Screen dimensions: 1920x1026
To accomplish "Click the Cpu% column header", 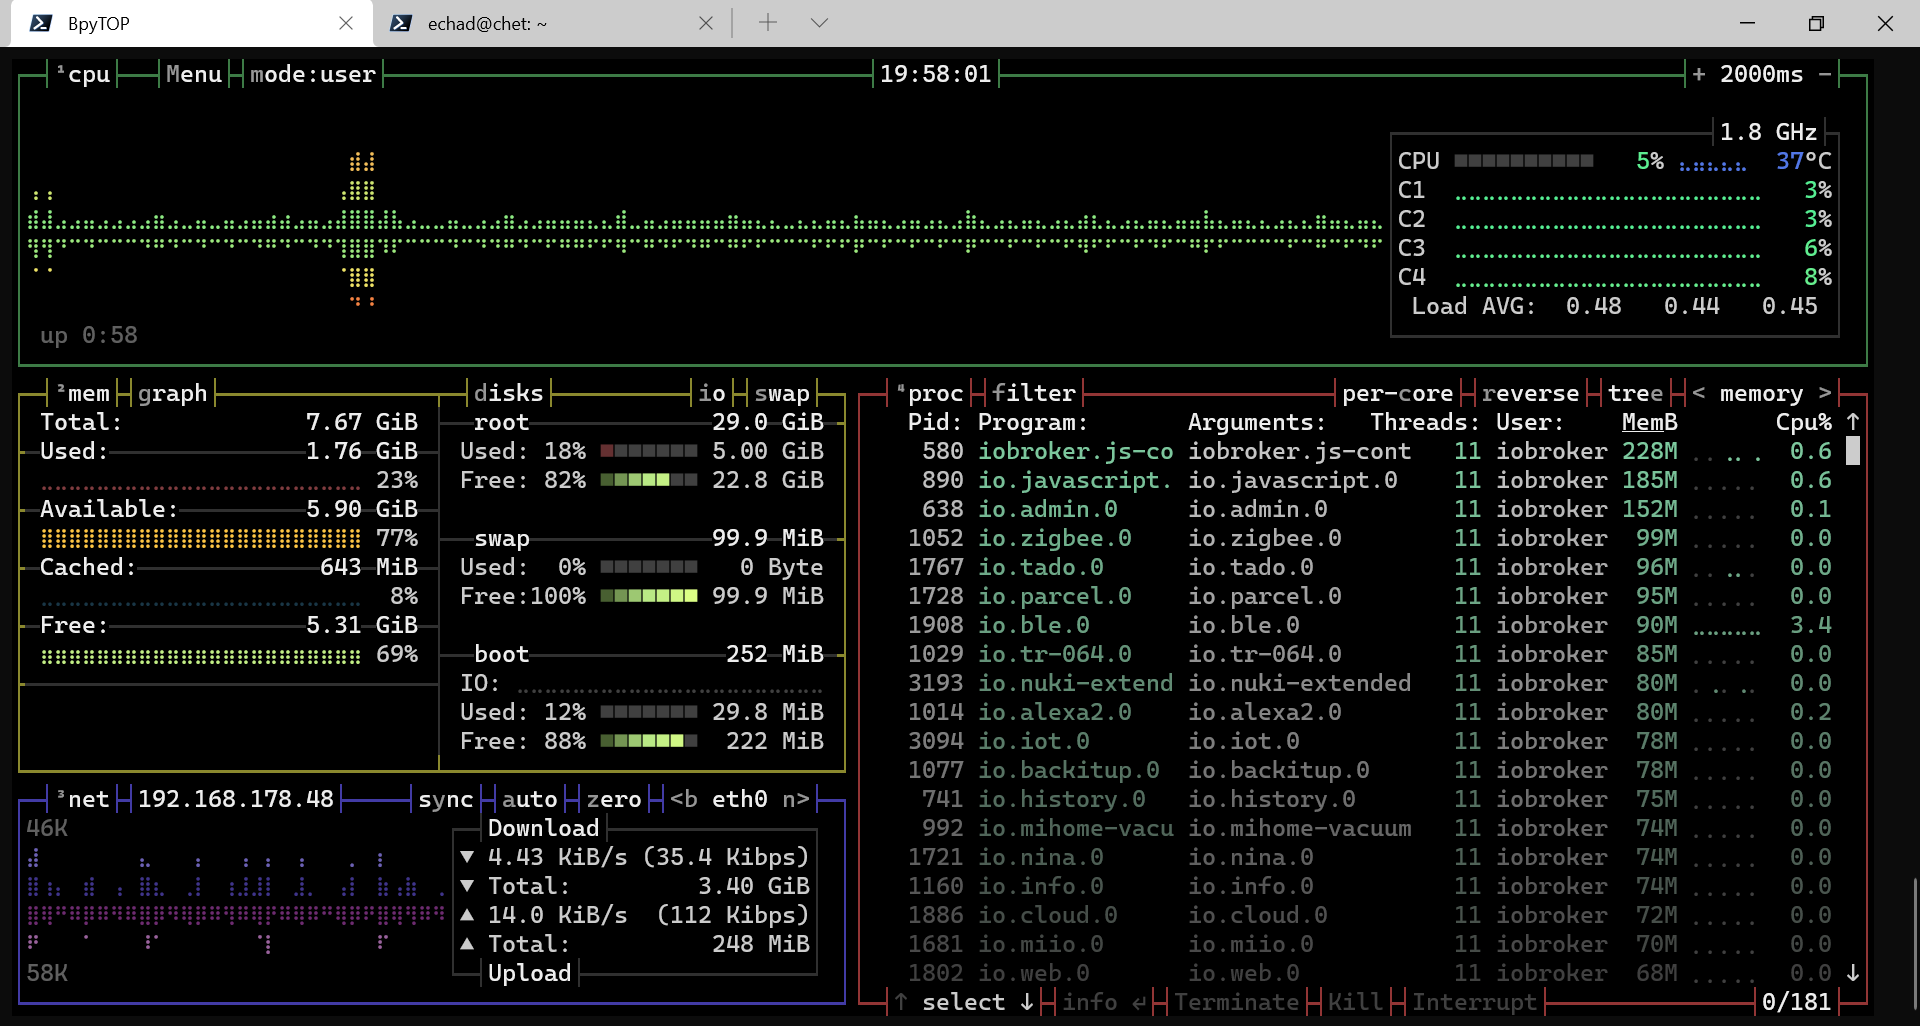I will [x=1804, y=422].
